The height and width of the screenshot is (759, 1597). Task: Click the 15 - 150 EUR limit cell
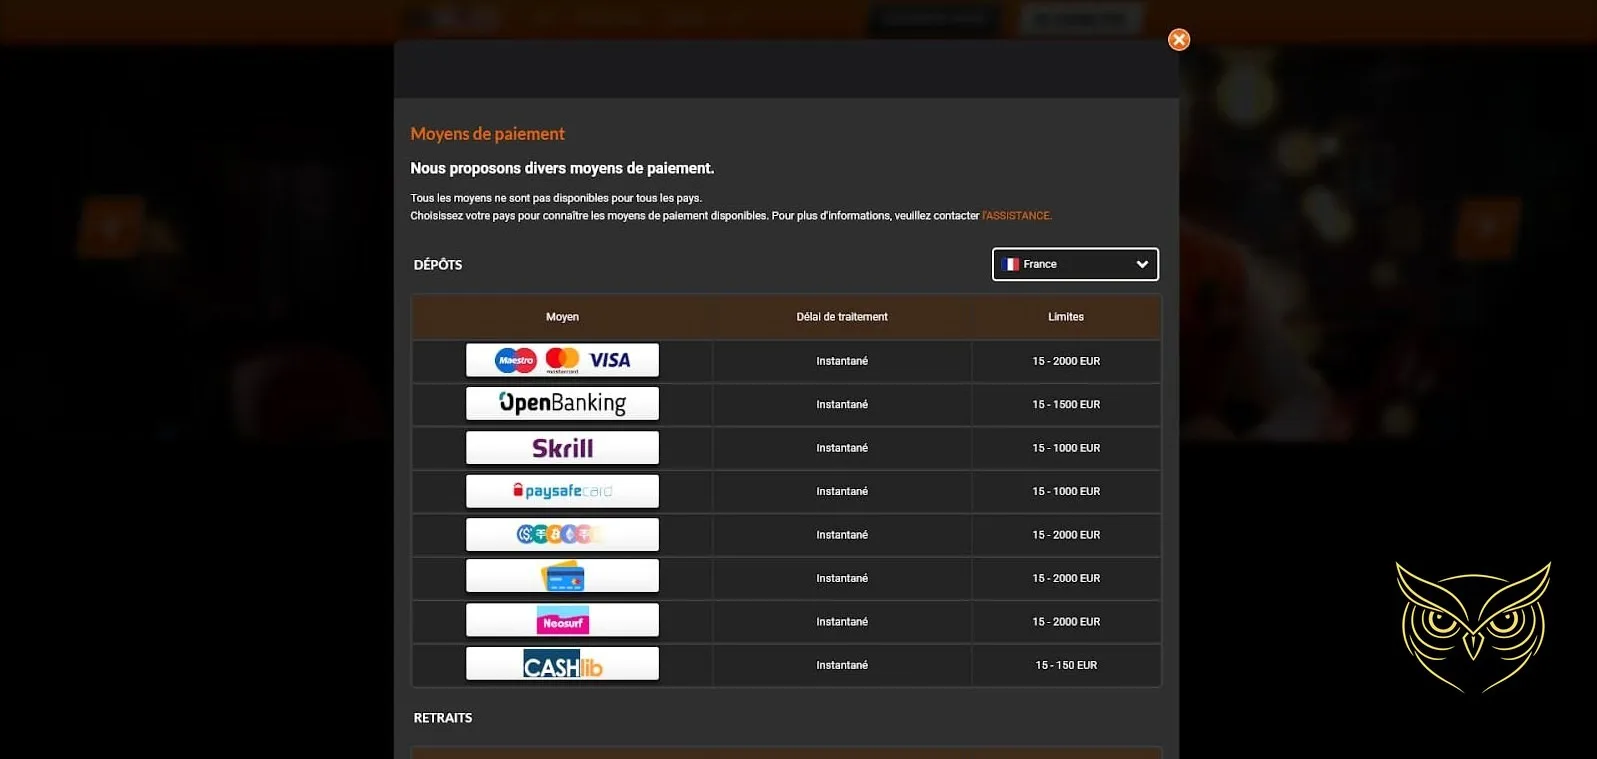[x=1066, y=665]
